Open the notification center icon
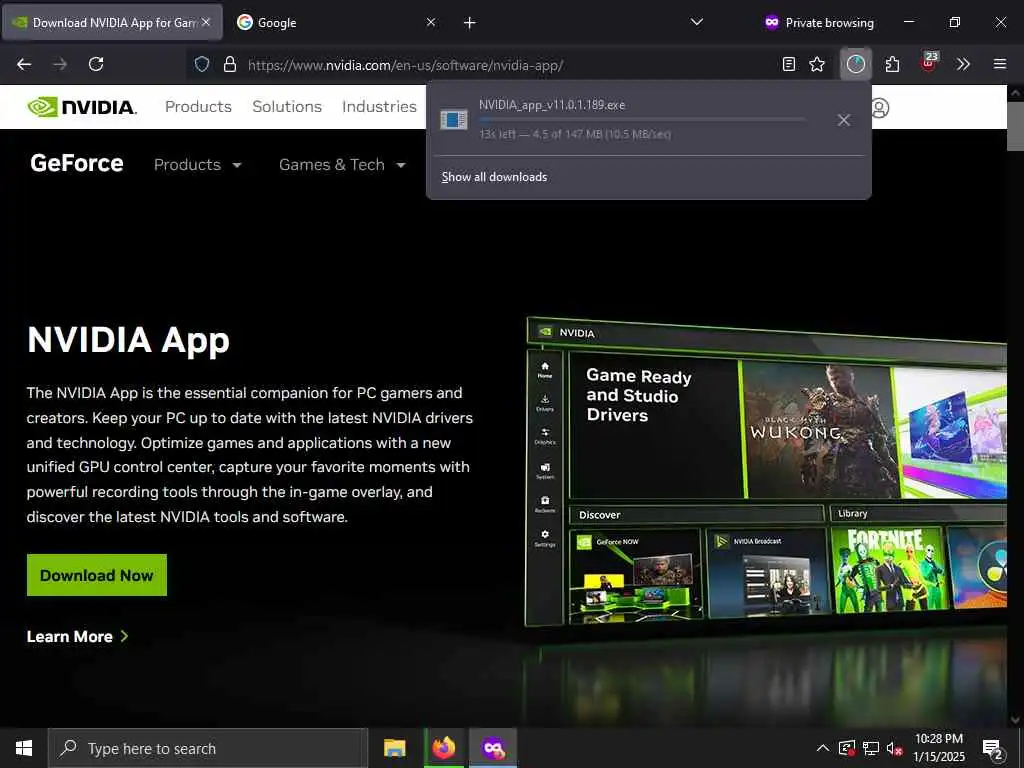This screenshot has width=1024, height=768. point(992,749)
